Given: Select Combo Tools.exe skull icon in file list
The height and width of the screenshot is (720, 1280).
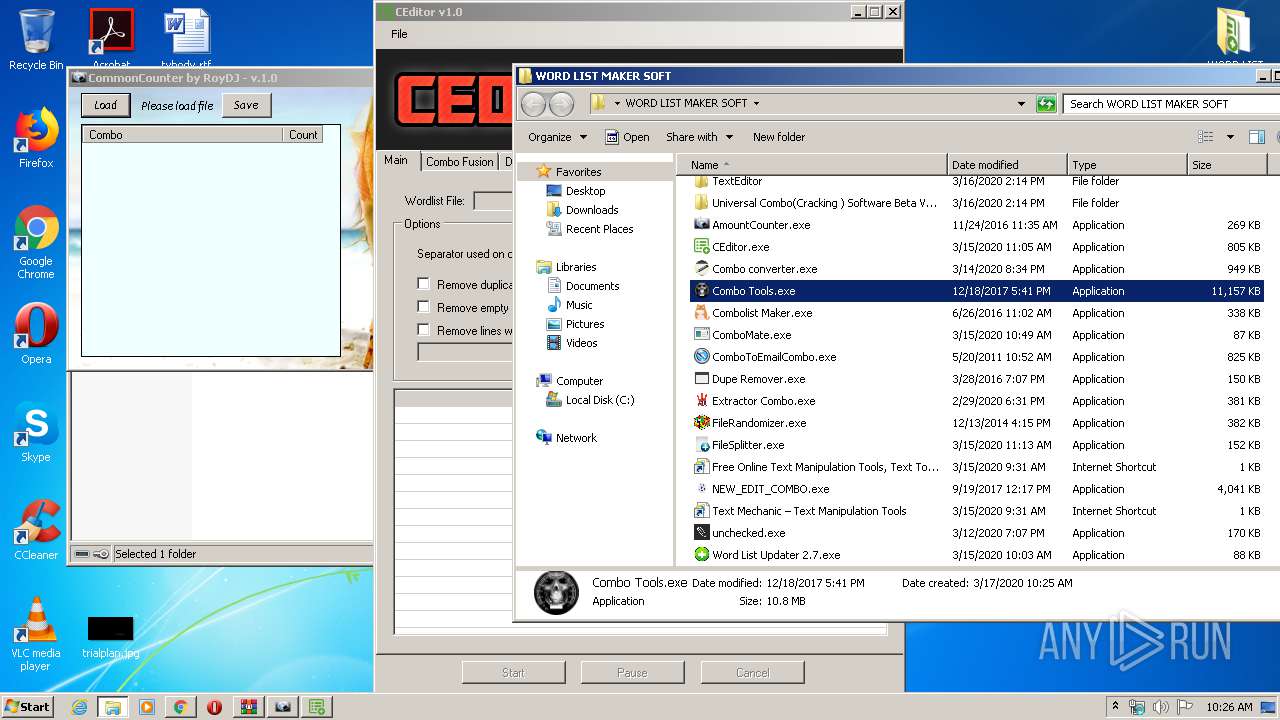Looking at the screenshot, I should (x=702, y=291).
